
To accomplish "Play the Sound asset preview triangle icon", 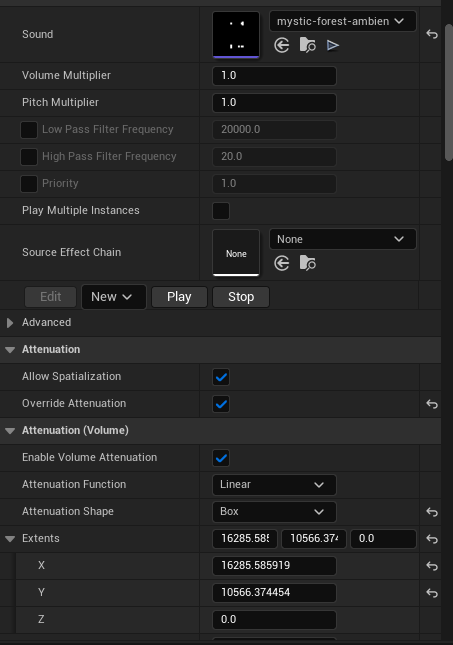I will coord(332,45).
